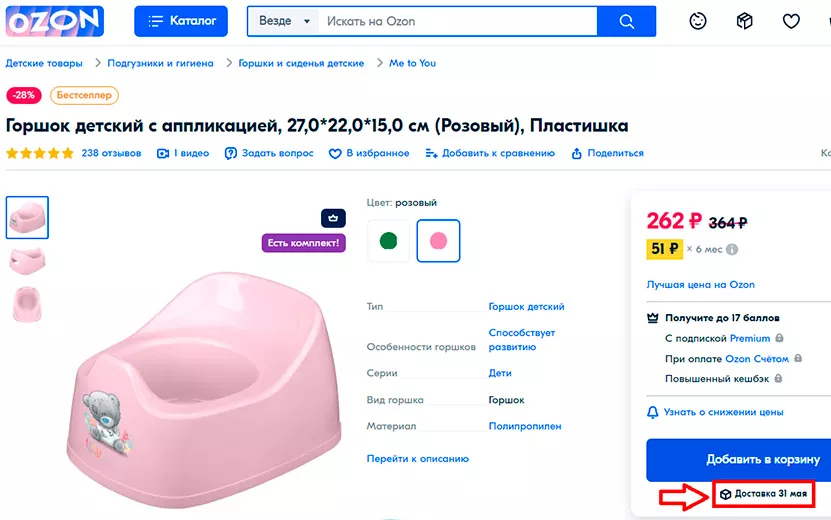831x520 pixels.
Task: Open orders box icon in header
Action: (x=744, y=21)
